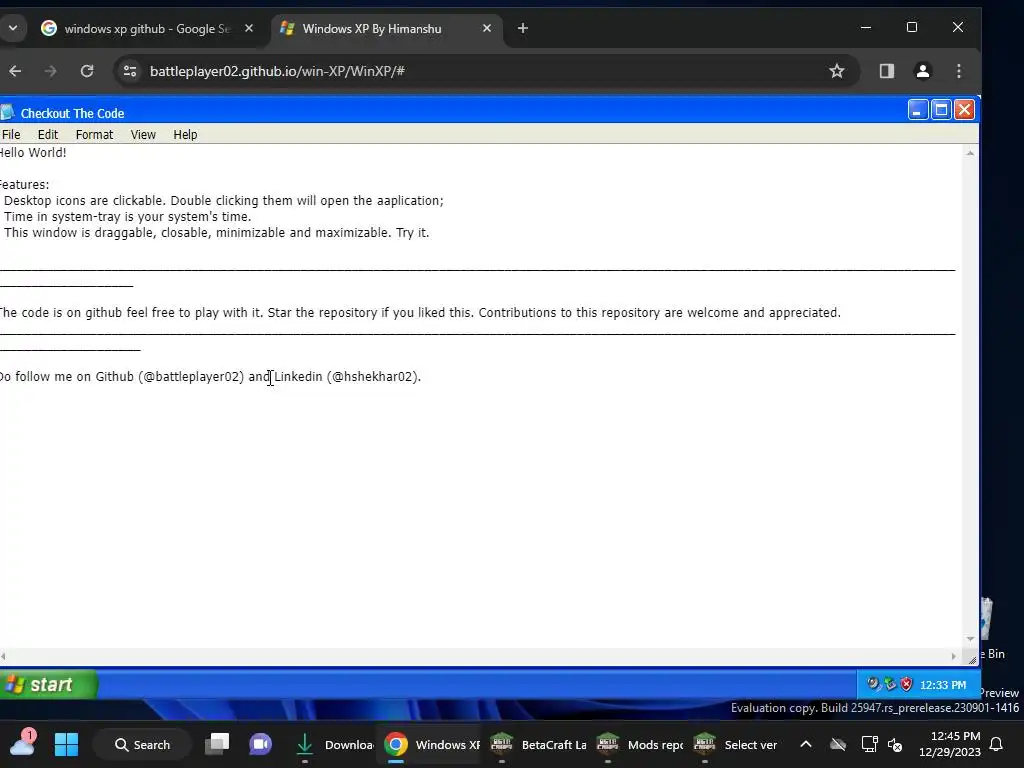Open Windows taskbar Search box

click(142, 744)
